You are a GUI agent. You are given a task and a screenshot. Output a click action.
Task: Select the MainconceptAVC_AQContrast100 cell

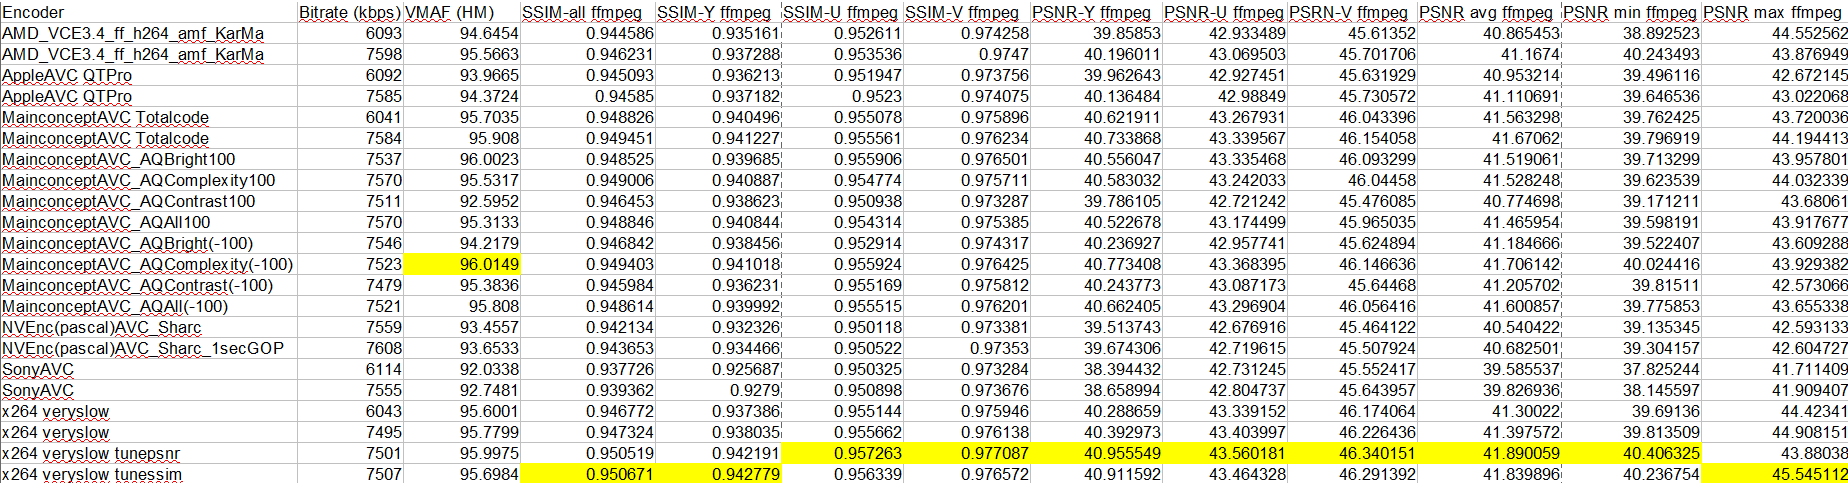coord(148,201)
